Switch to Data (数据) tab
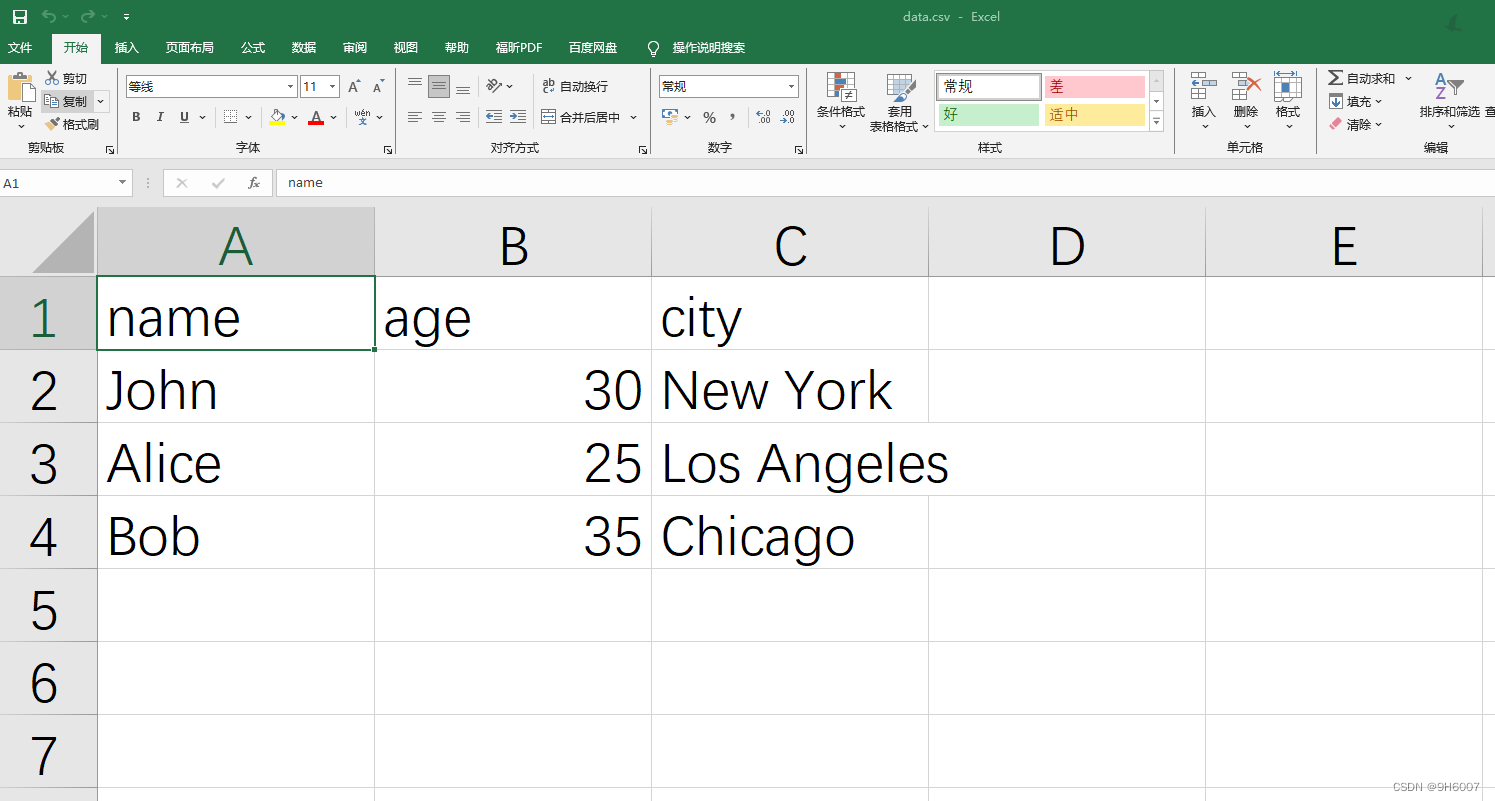Viewport: 1495px width, 801px height. coord(304,48)
